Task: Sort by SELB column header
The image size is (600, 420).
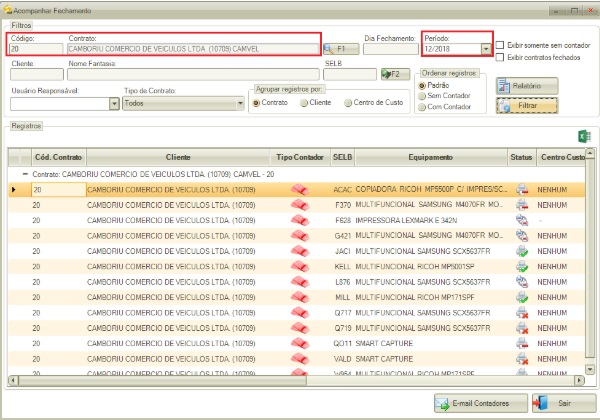Action: pyautogui.click(x=342, y=157)
